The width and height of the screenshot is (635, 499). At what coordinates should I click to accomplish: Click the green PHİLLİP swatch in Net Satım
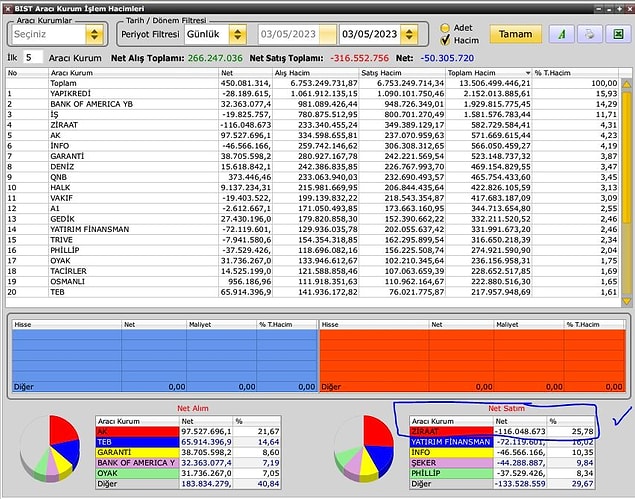452,473
